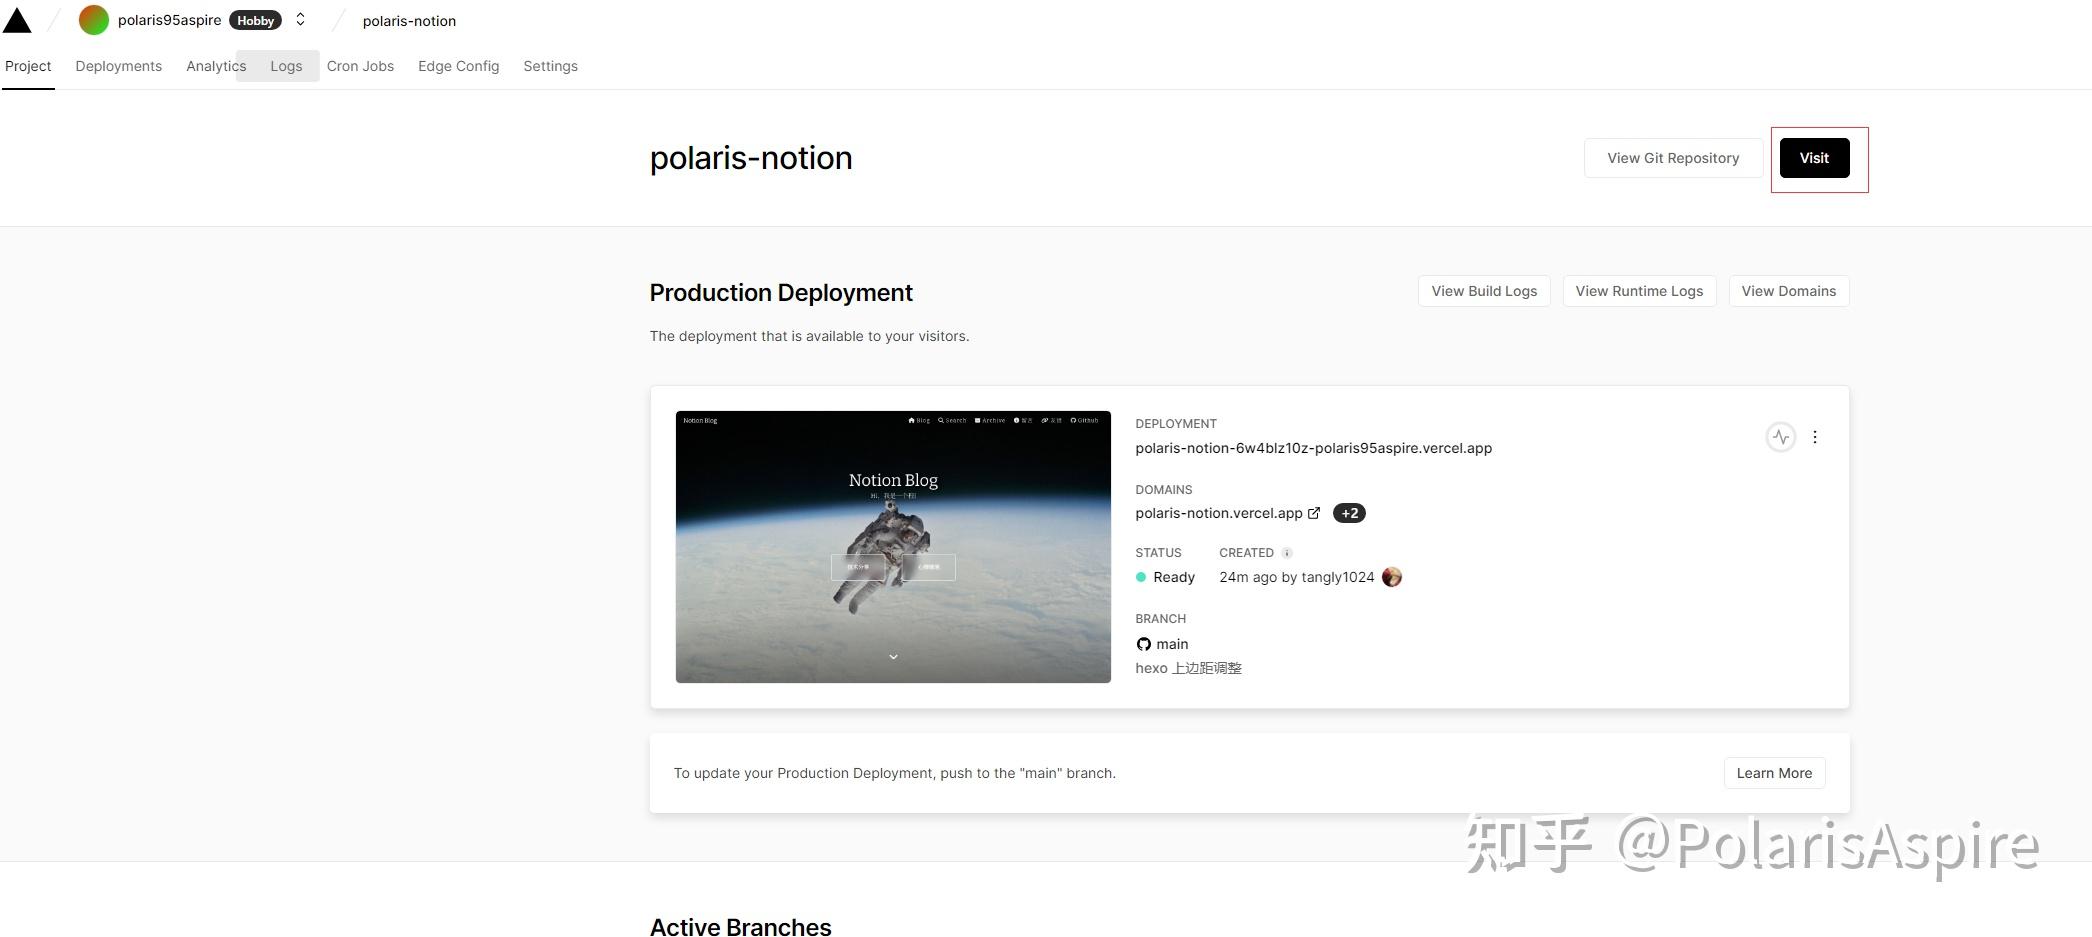This screenshot has height=937, width=2092.
Task: Open the Analytics tab
Action: tap(215, 66)
